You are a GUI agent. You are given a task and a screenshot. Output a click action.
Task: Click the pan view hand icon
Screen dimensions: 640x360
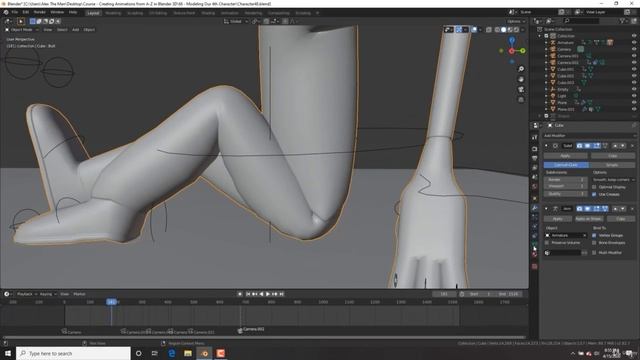click(x=521, y=79)
